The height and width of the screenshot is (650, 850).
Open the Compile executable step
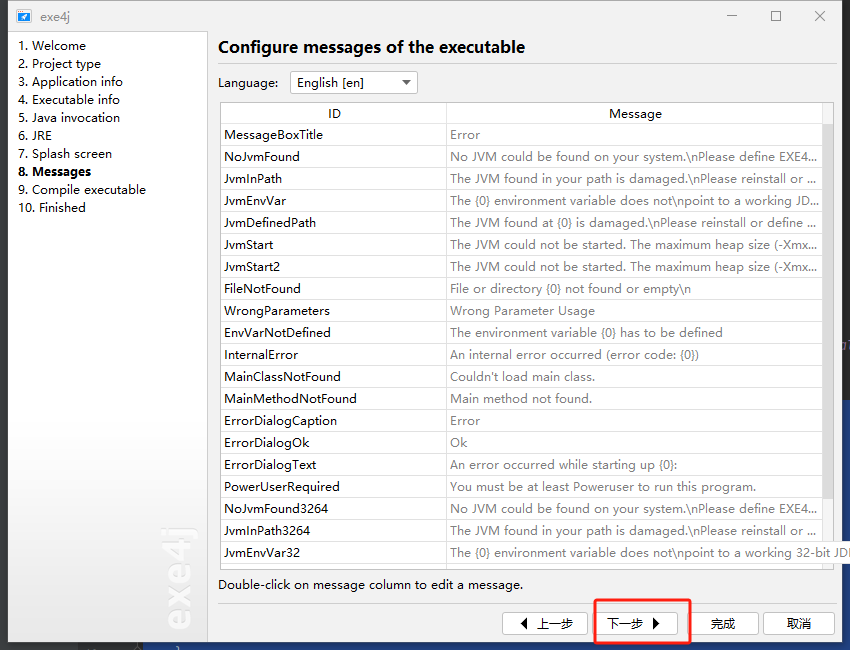[x=82, y=189]
